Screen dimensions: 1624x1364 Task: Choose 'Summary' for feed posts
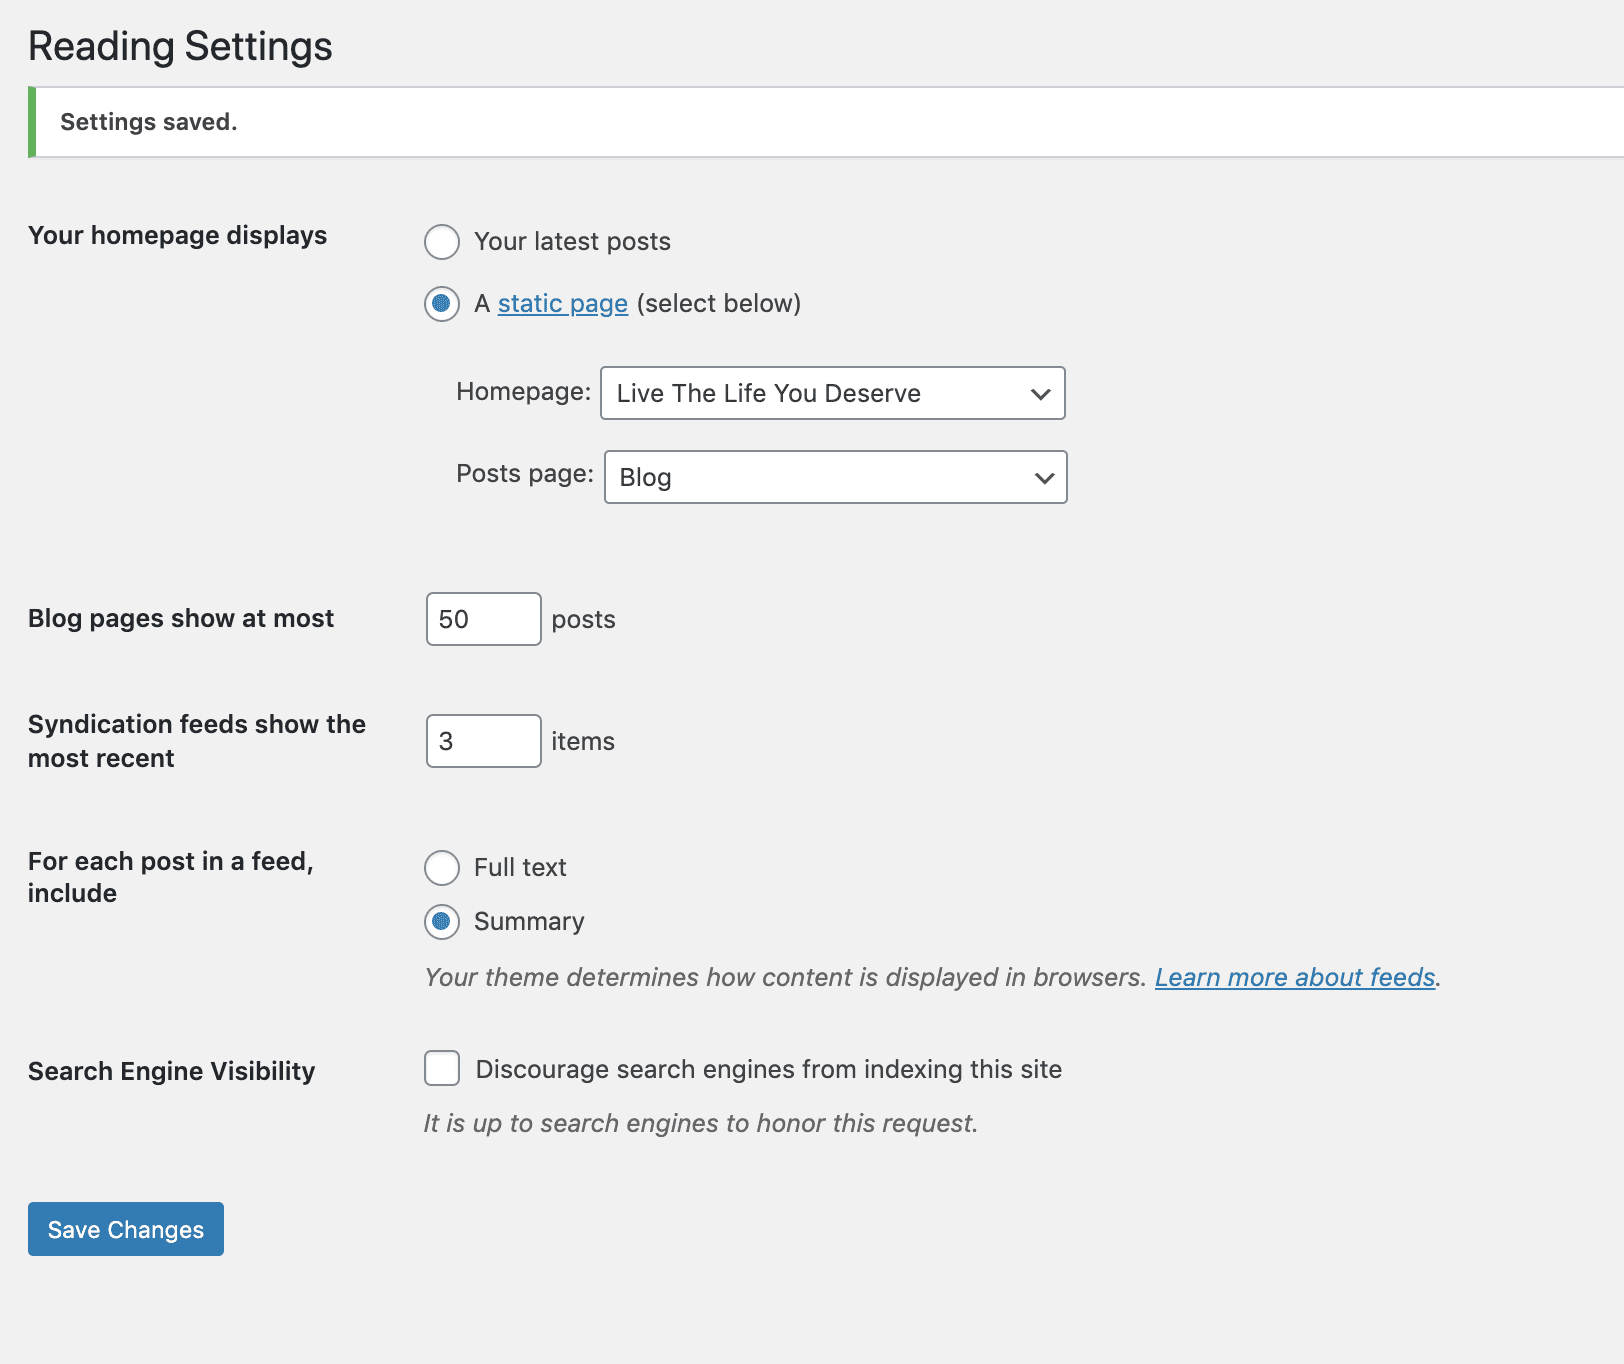(442, 922)
